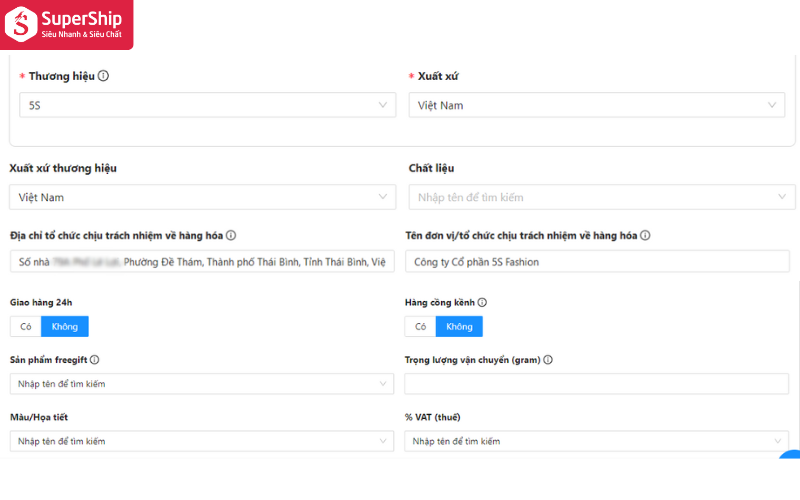Click info icon next to Thương hiệu
The height and width of the screenshot is (500, 800).
pos(104,76)
